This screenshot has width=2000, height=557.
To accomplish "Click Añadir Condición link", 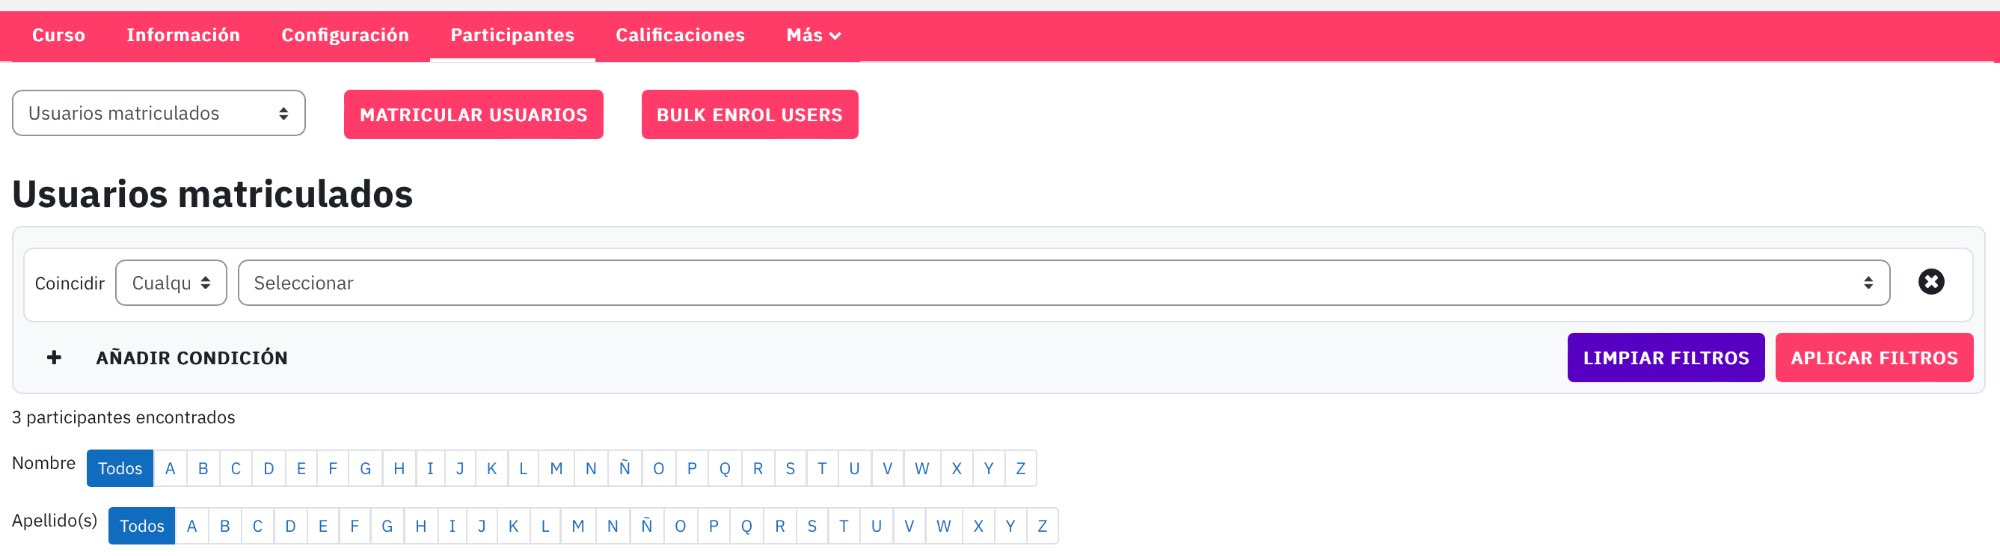I will point(192,358).
